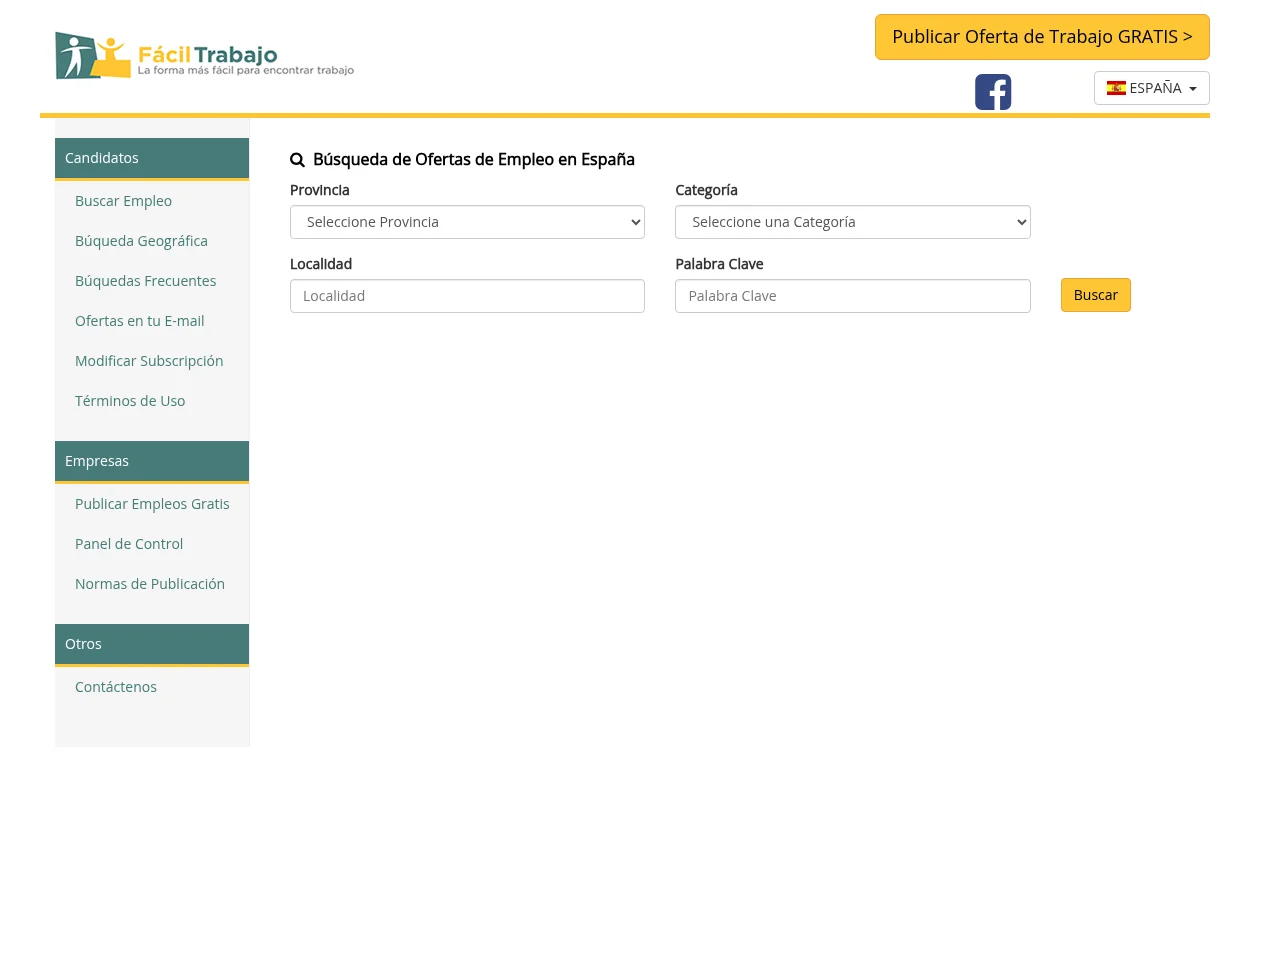The height and width of the screenshot is (960, 1280).
Task: Expand the Seleccione Provincia dropdown
Action: click(x=467, y=222)
